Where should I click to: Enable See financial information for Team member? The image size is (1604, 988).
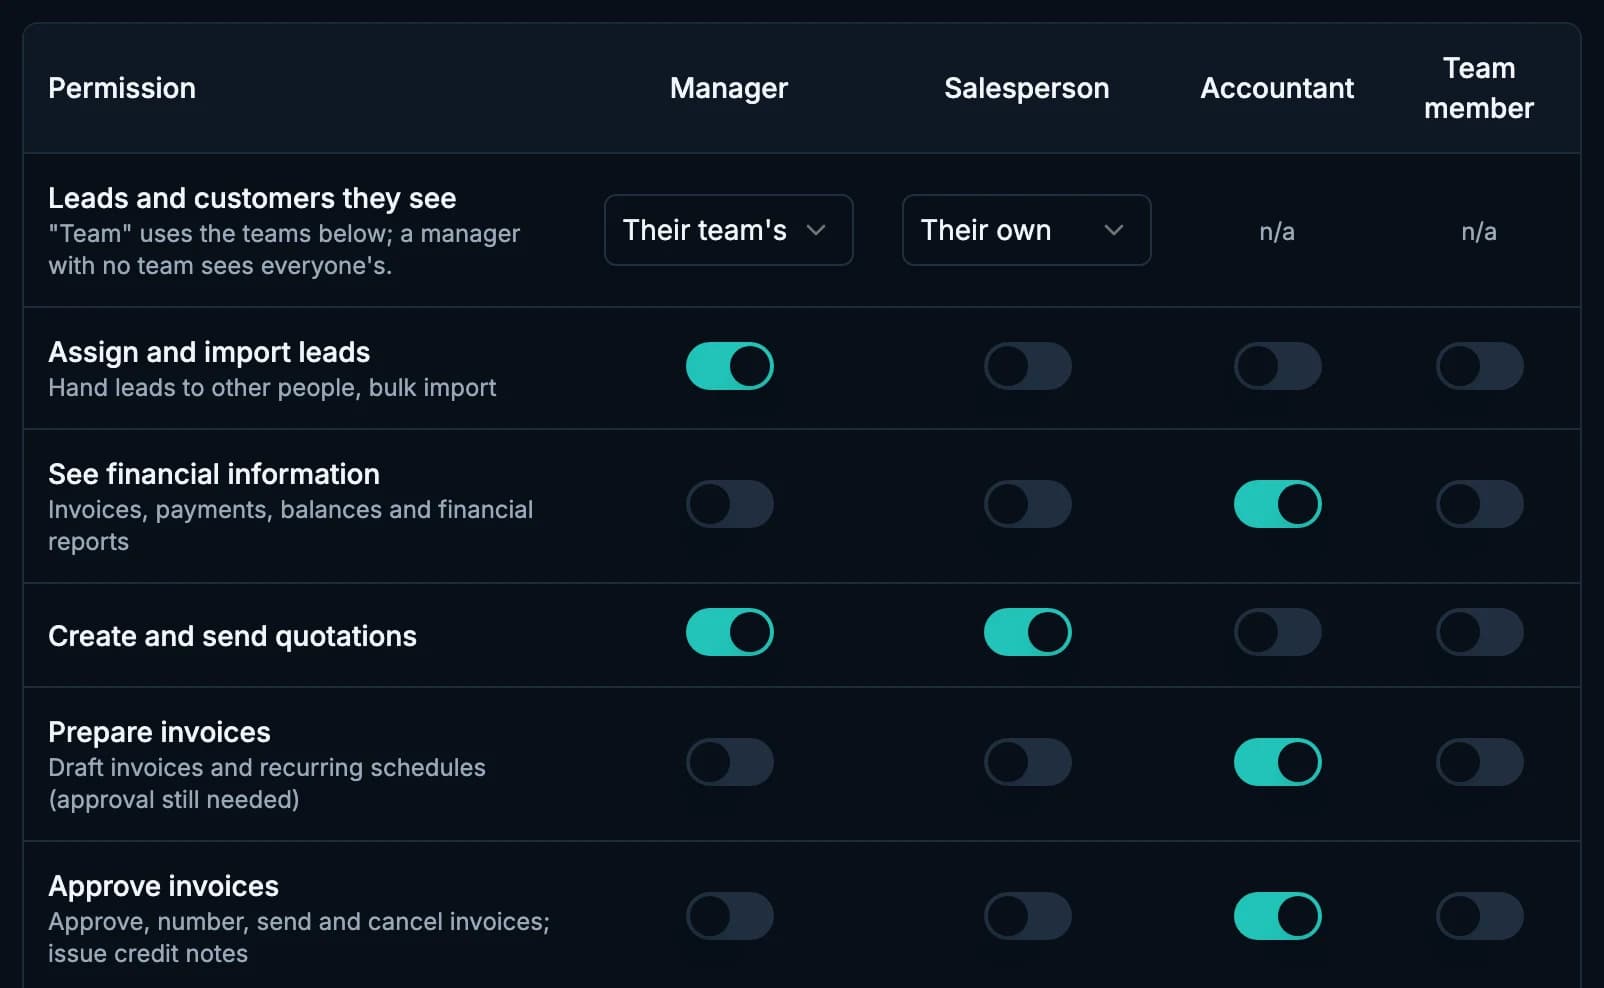click(x=1479, y=504)
